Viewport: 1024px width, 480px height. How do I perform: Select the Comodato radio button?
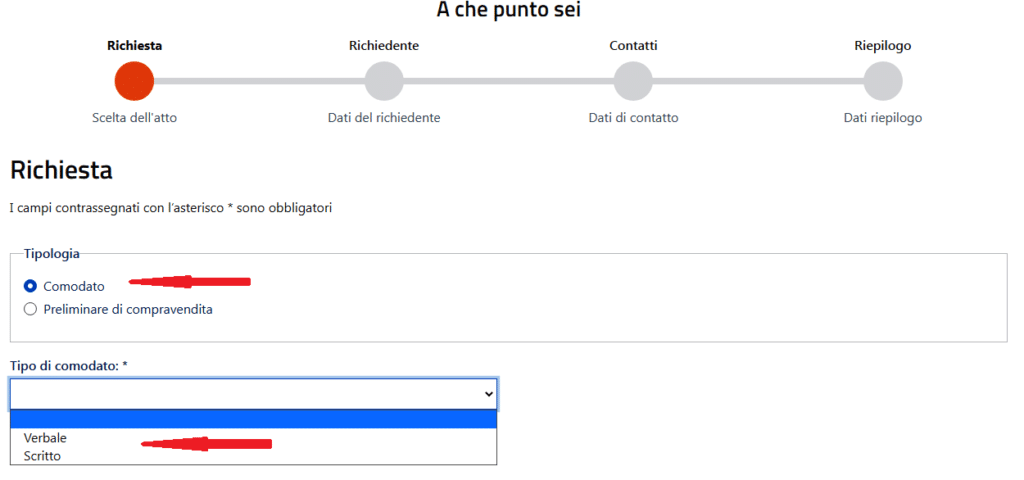coord(30,286)
